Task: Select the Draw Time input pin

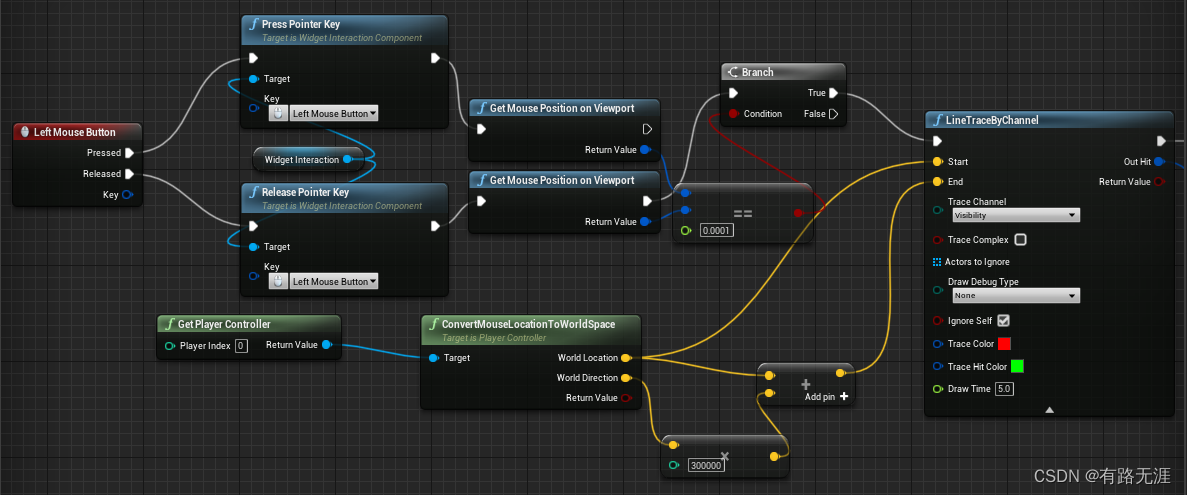Action: [937, 389]
